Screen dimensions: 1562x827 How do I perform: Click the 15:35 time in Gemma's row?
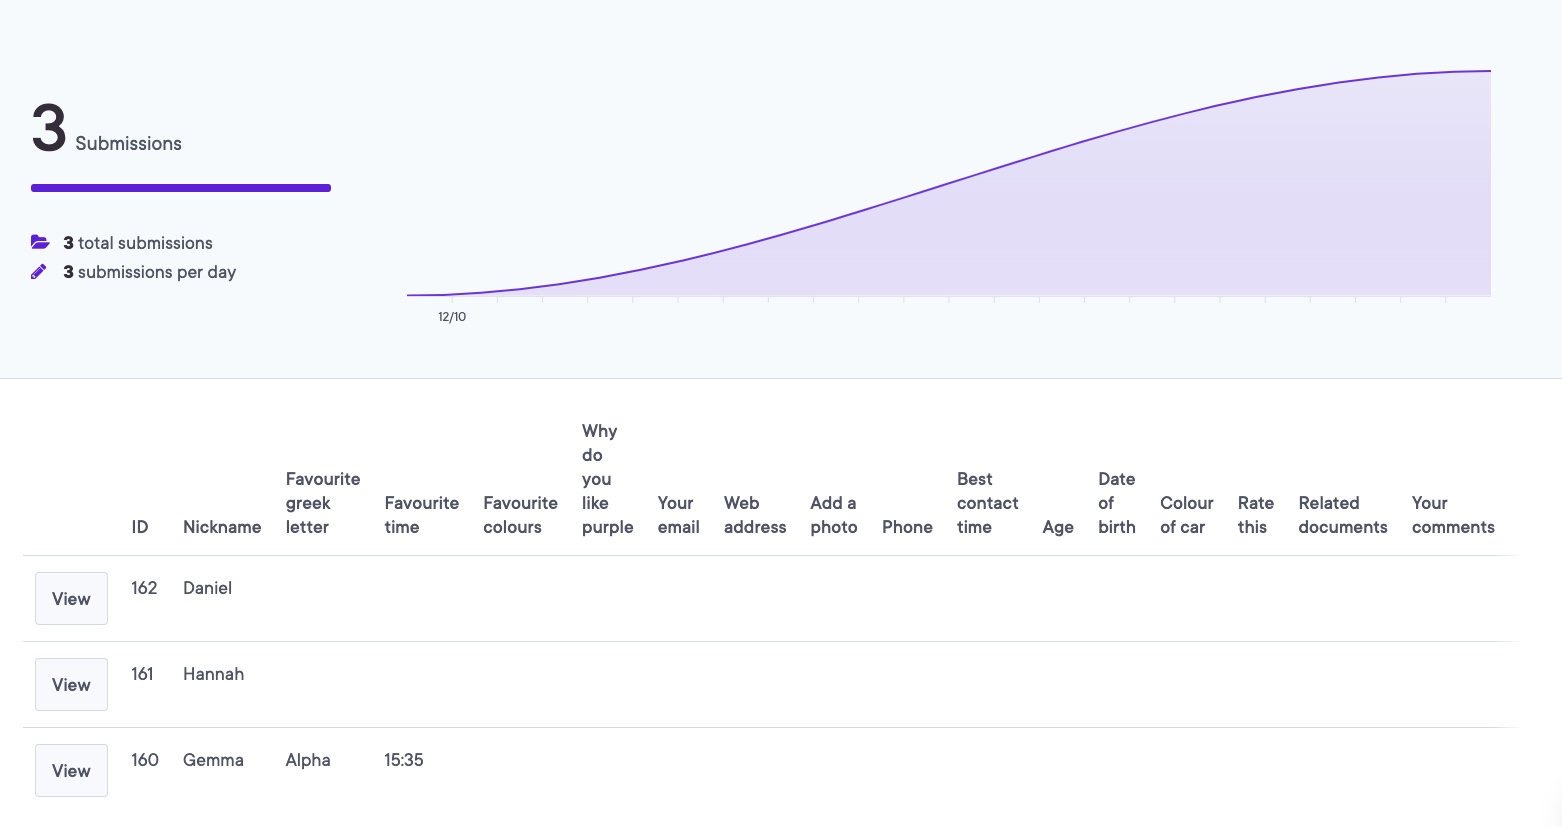404,760
